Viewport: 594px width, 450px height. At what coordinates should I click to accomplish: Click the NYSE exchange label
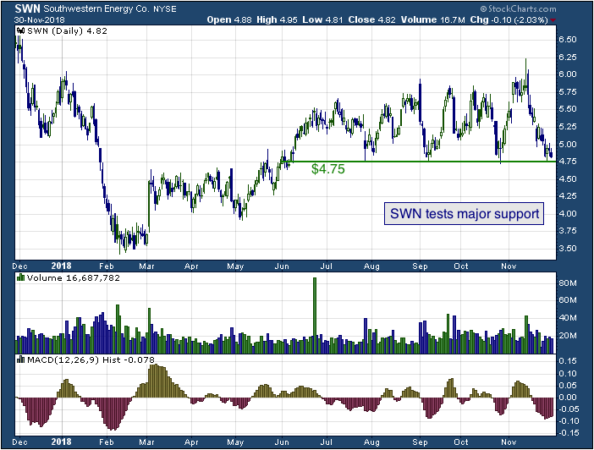164,9
